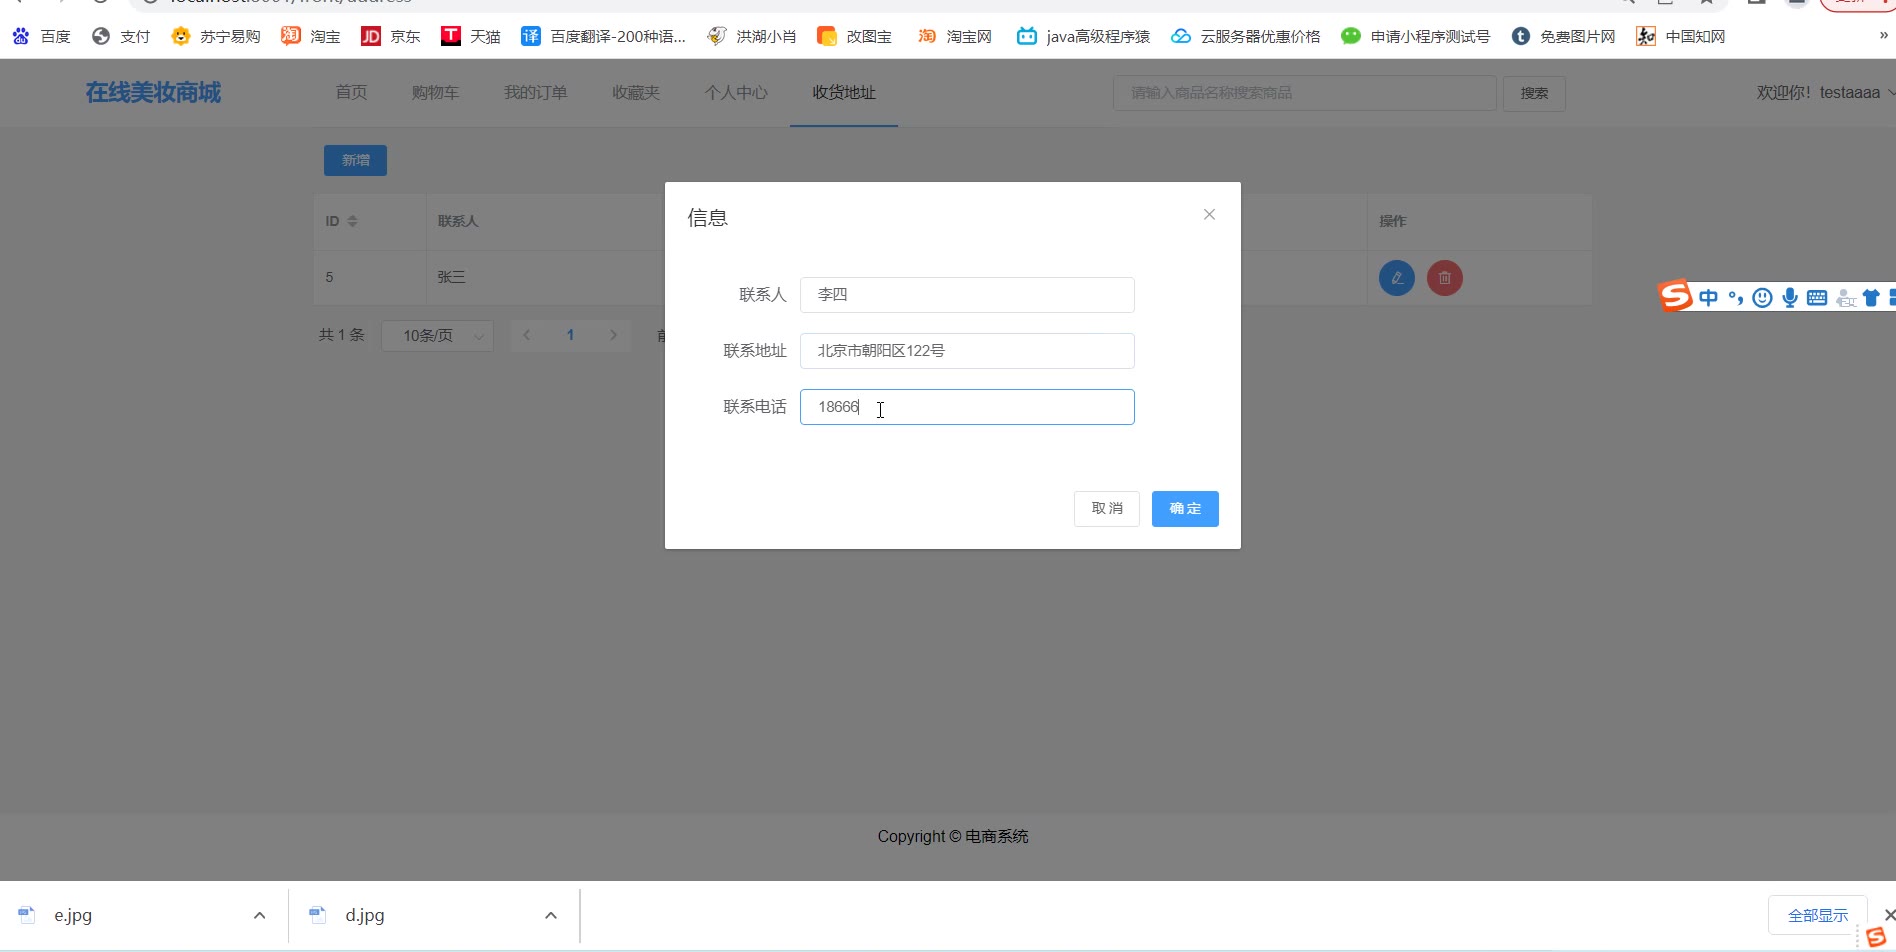Sort the table by ID column

[x=352, y=221]
